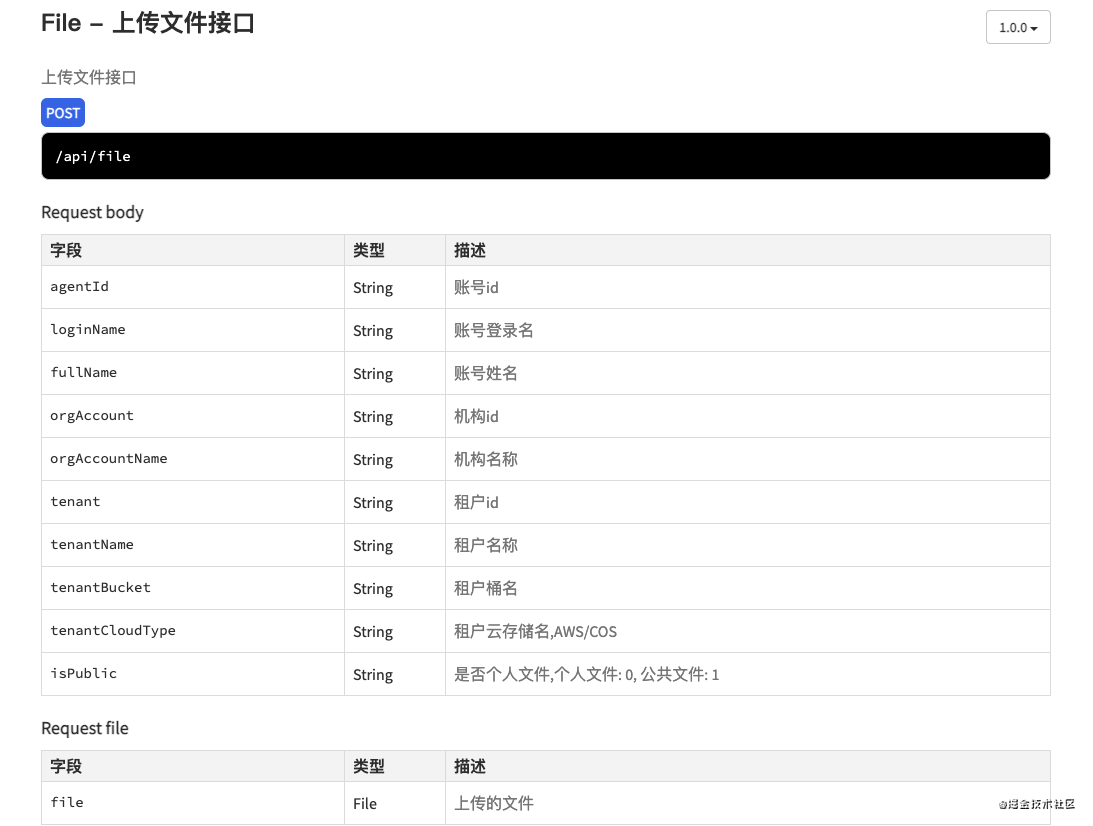Click the Request file section heading
The image size is (1093, 826).
85,728
